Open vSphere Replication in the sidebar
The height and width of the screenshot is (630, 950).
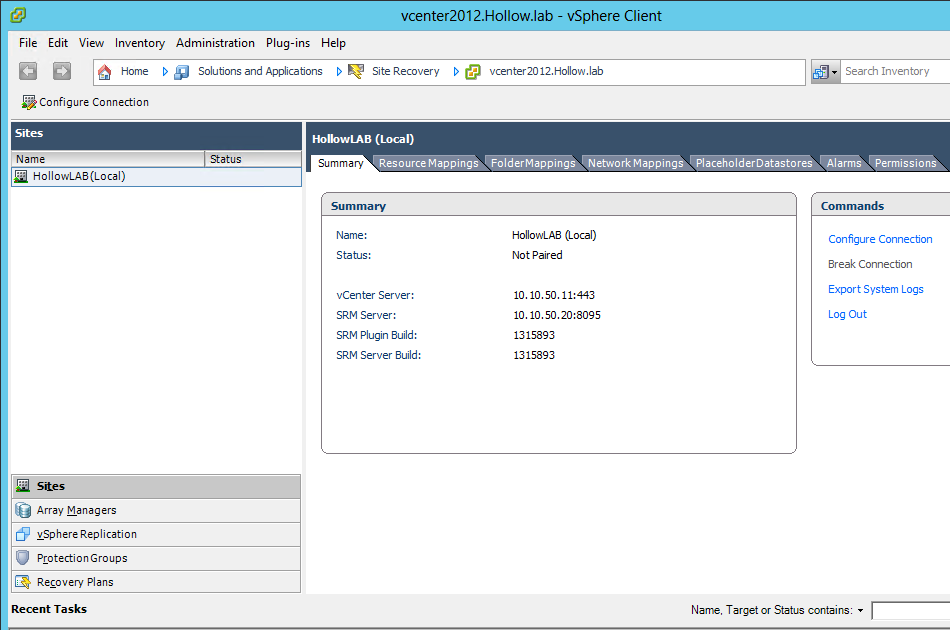click(86, 534)
